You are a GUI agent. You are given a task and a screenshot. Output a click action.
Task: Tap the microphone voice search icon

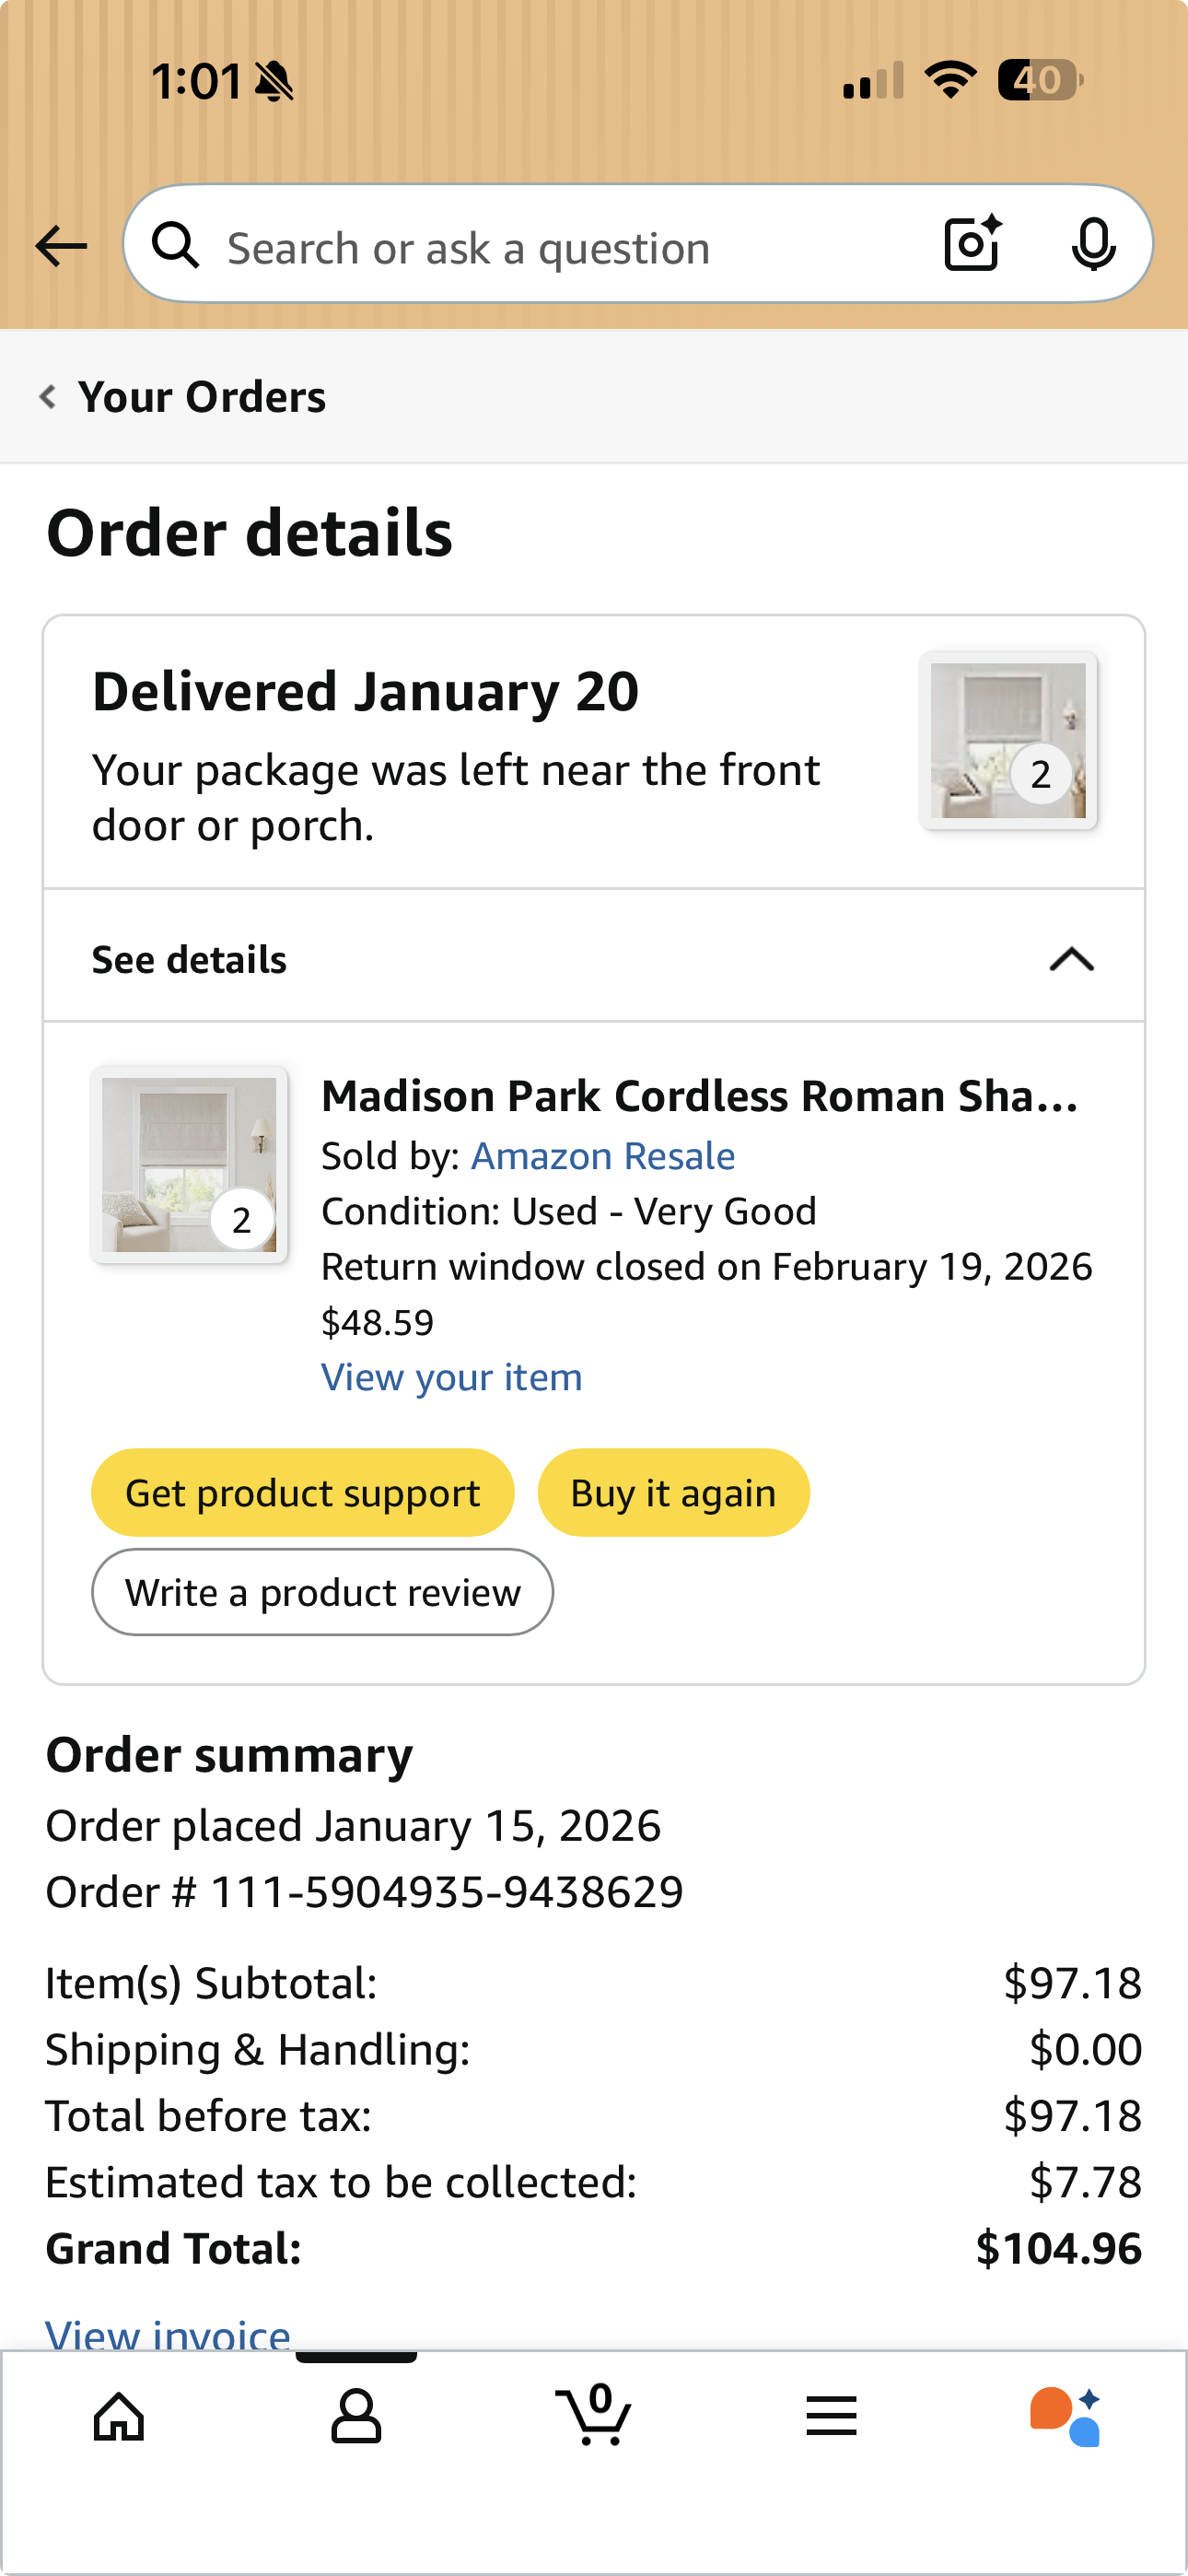point(1093,244)
